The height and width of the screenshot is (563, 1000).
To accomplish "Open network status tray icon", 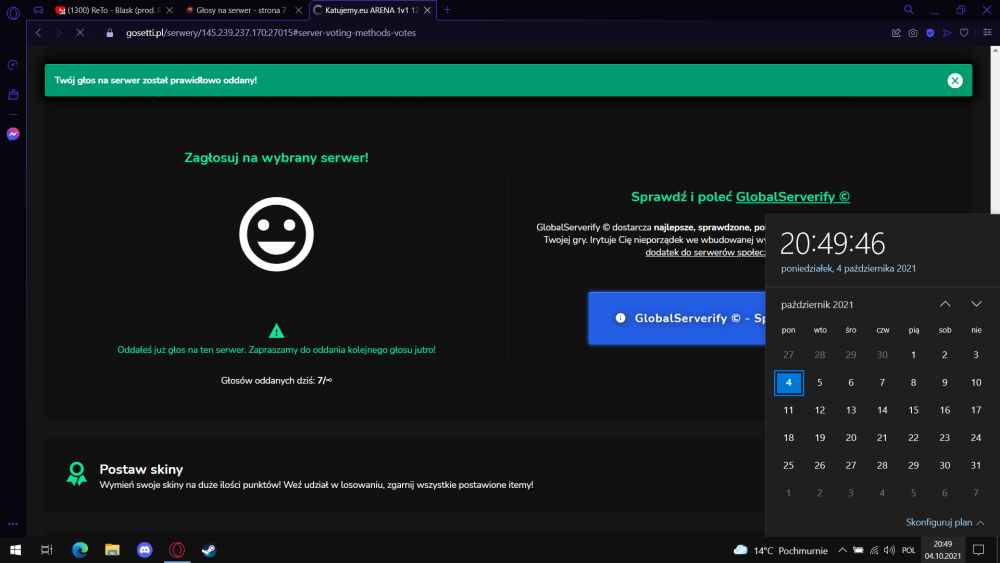I will coord(874,550).
